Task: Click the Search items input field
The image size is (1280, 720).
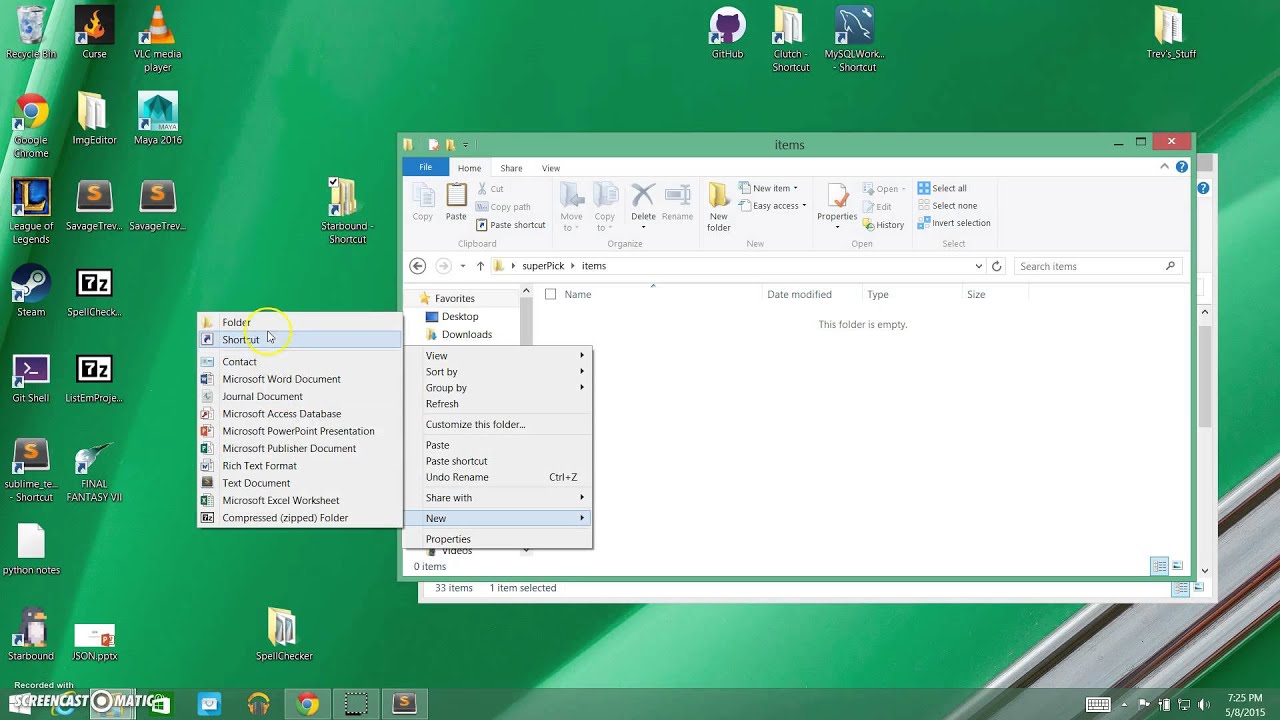Action: pyautogui.click(x=1090, y=266)
